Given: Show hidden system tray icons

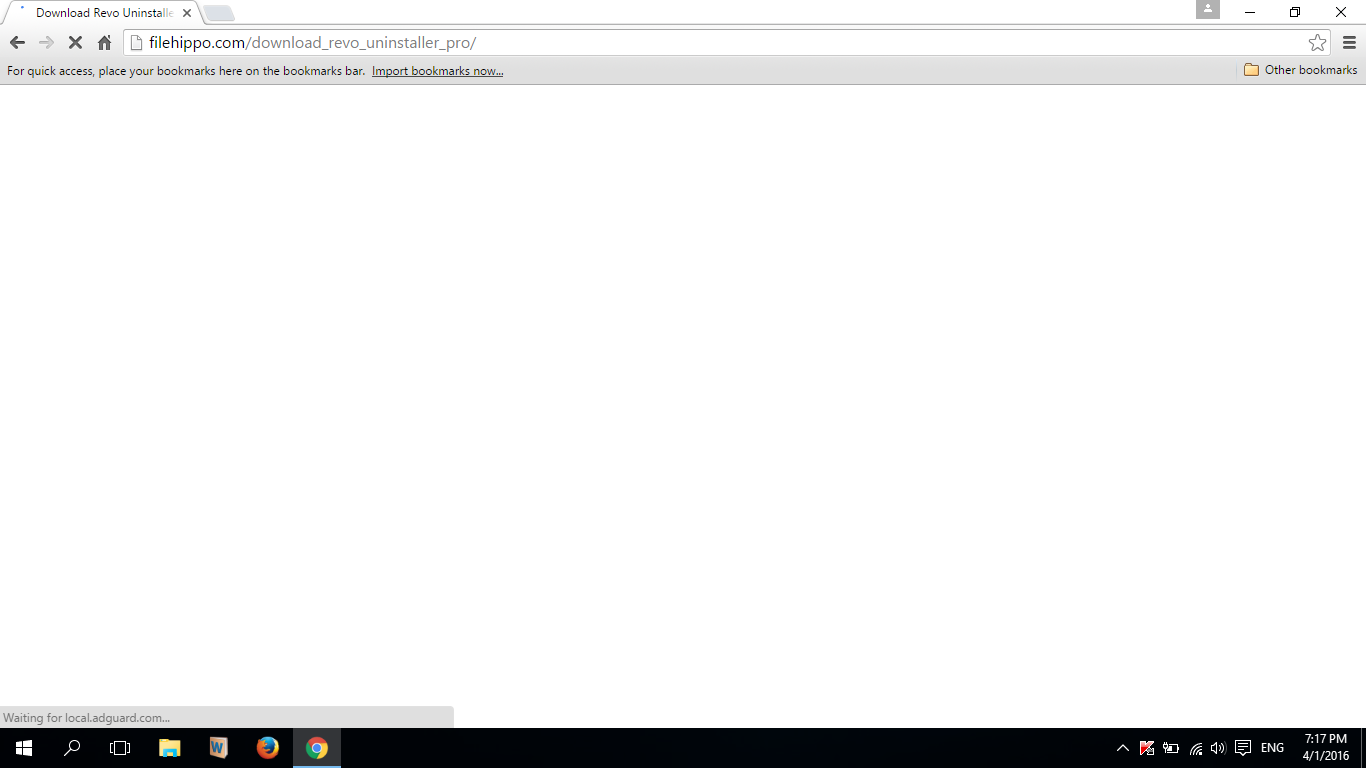Looking at the screenshot, I should [1122, 748].
